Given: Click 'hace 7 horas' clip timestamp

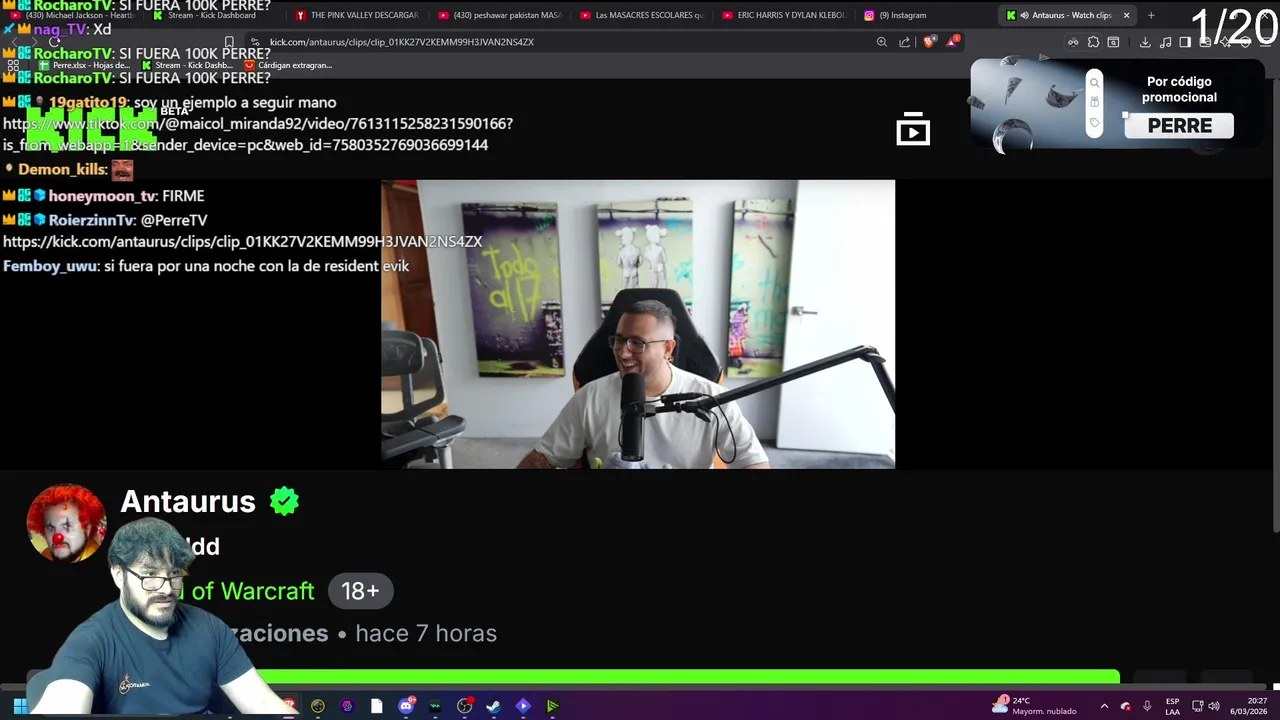Looking at the screenshot, I should [x=426, y=633].
